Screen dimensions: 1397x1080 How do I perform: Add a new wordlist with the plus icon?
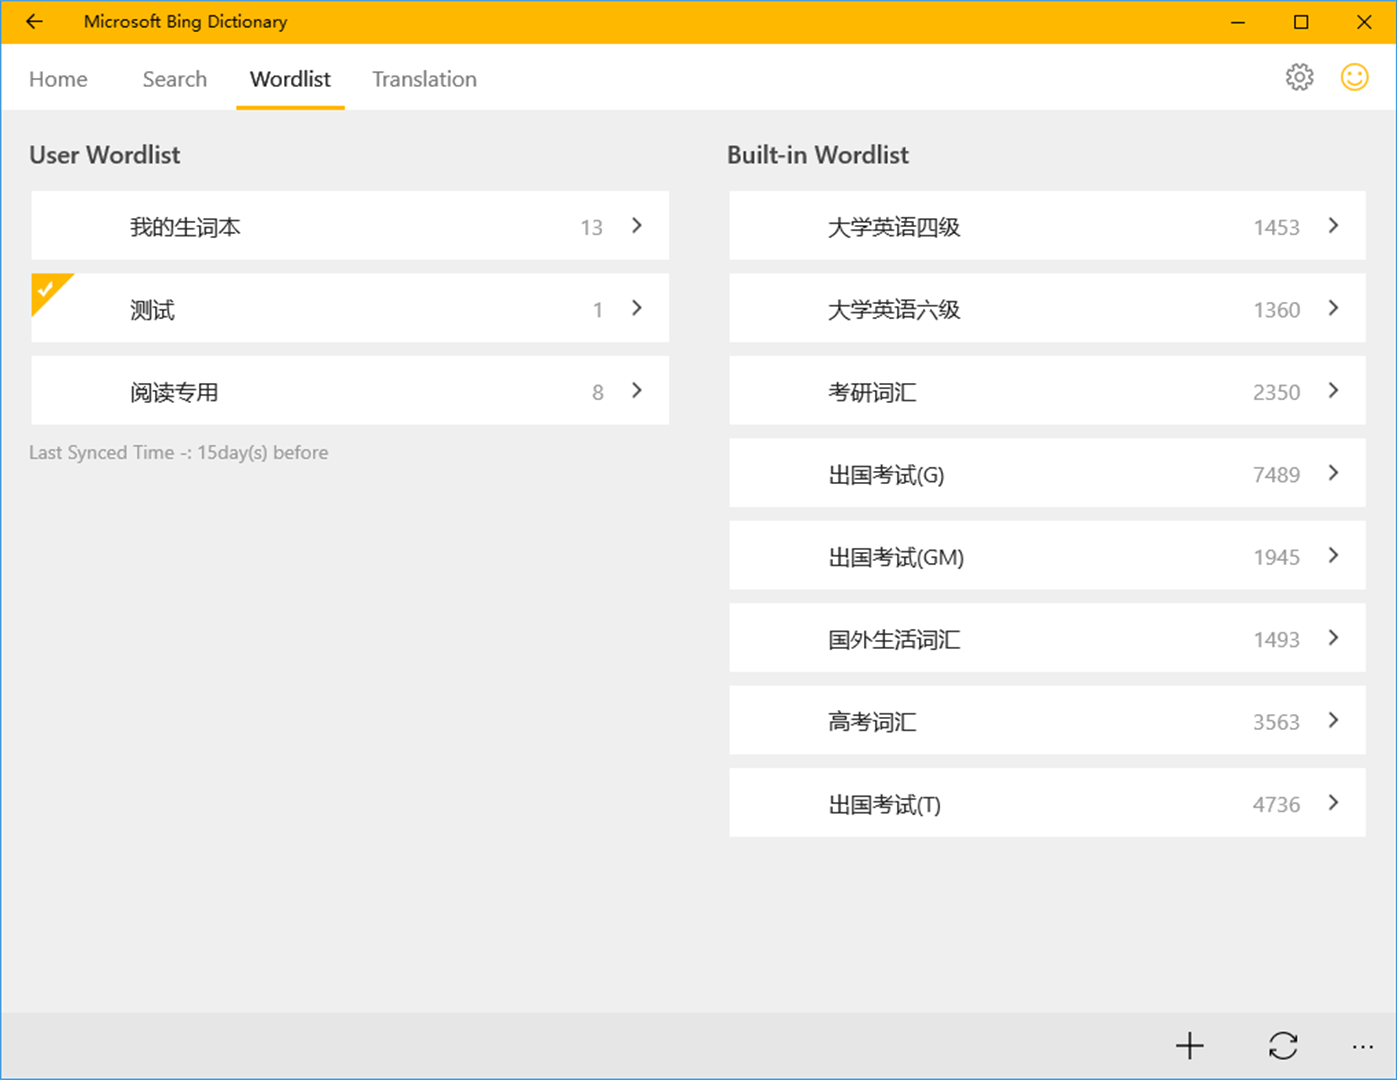pos(1190,1046)
